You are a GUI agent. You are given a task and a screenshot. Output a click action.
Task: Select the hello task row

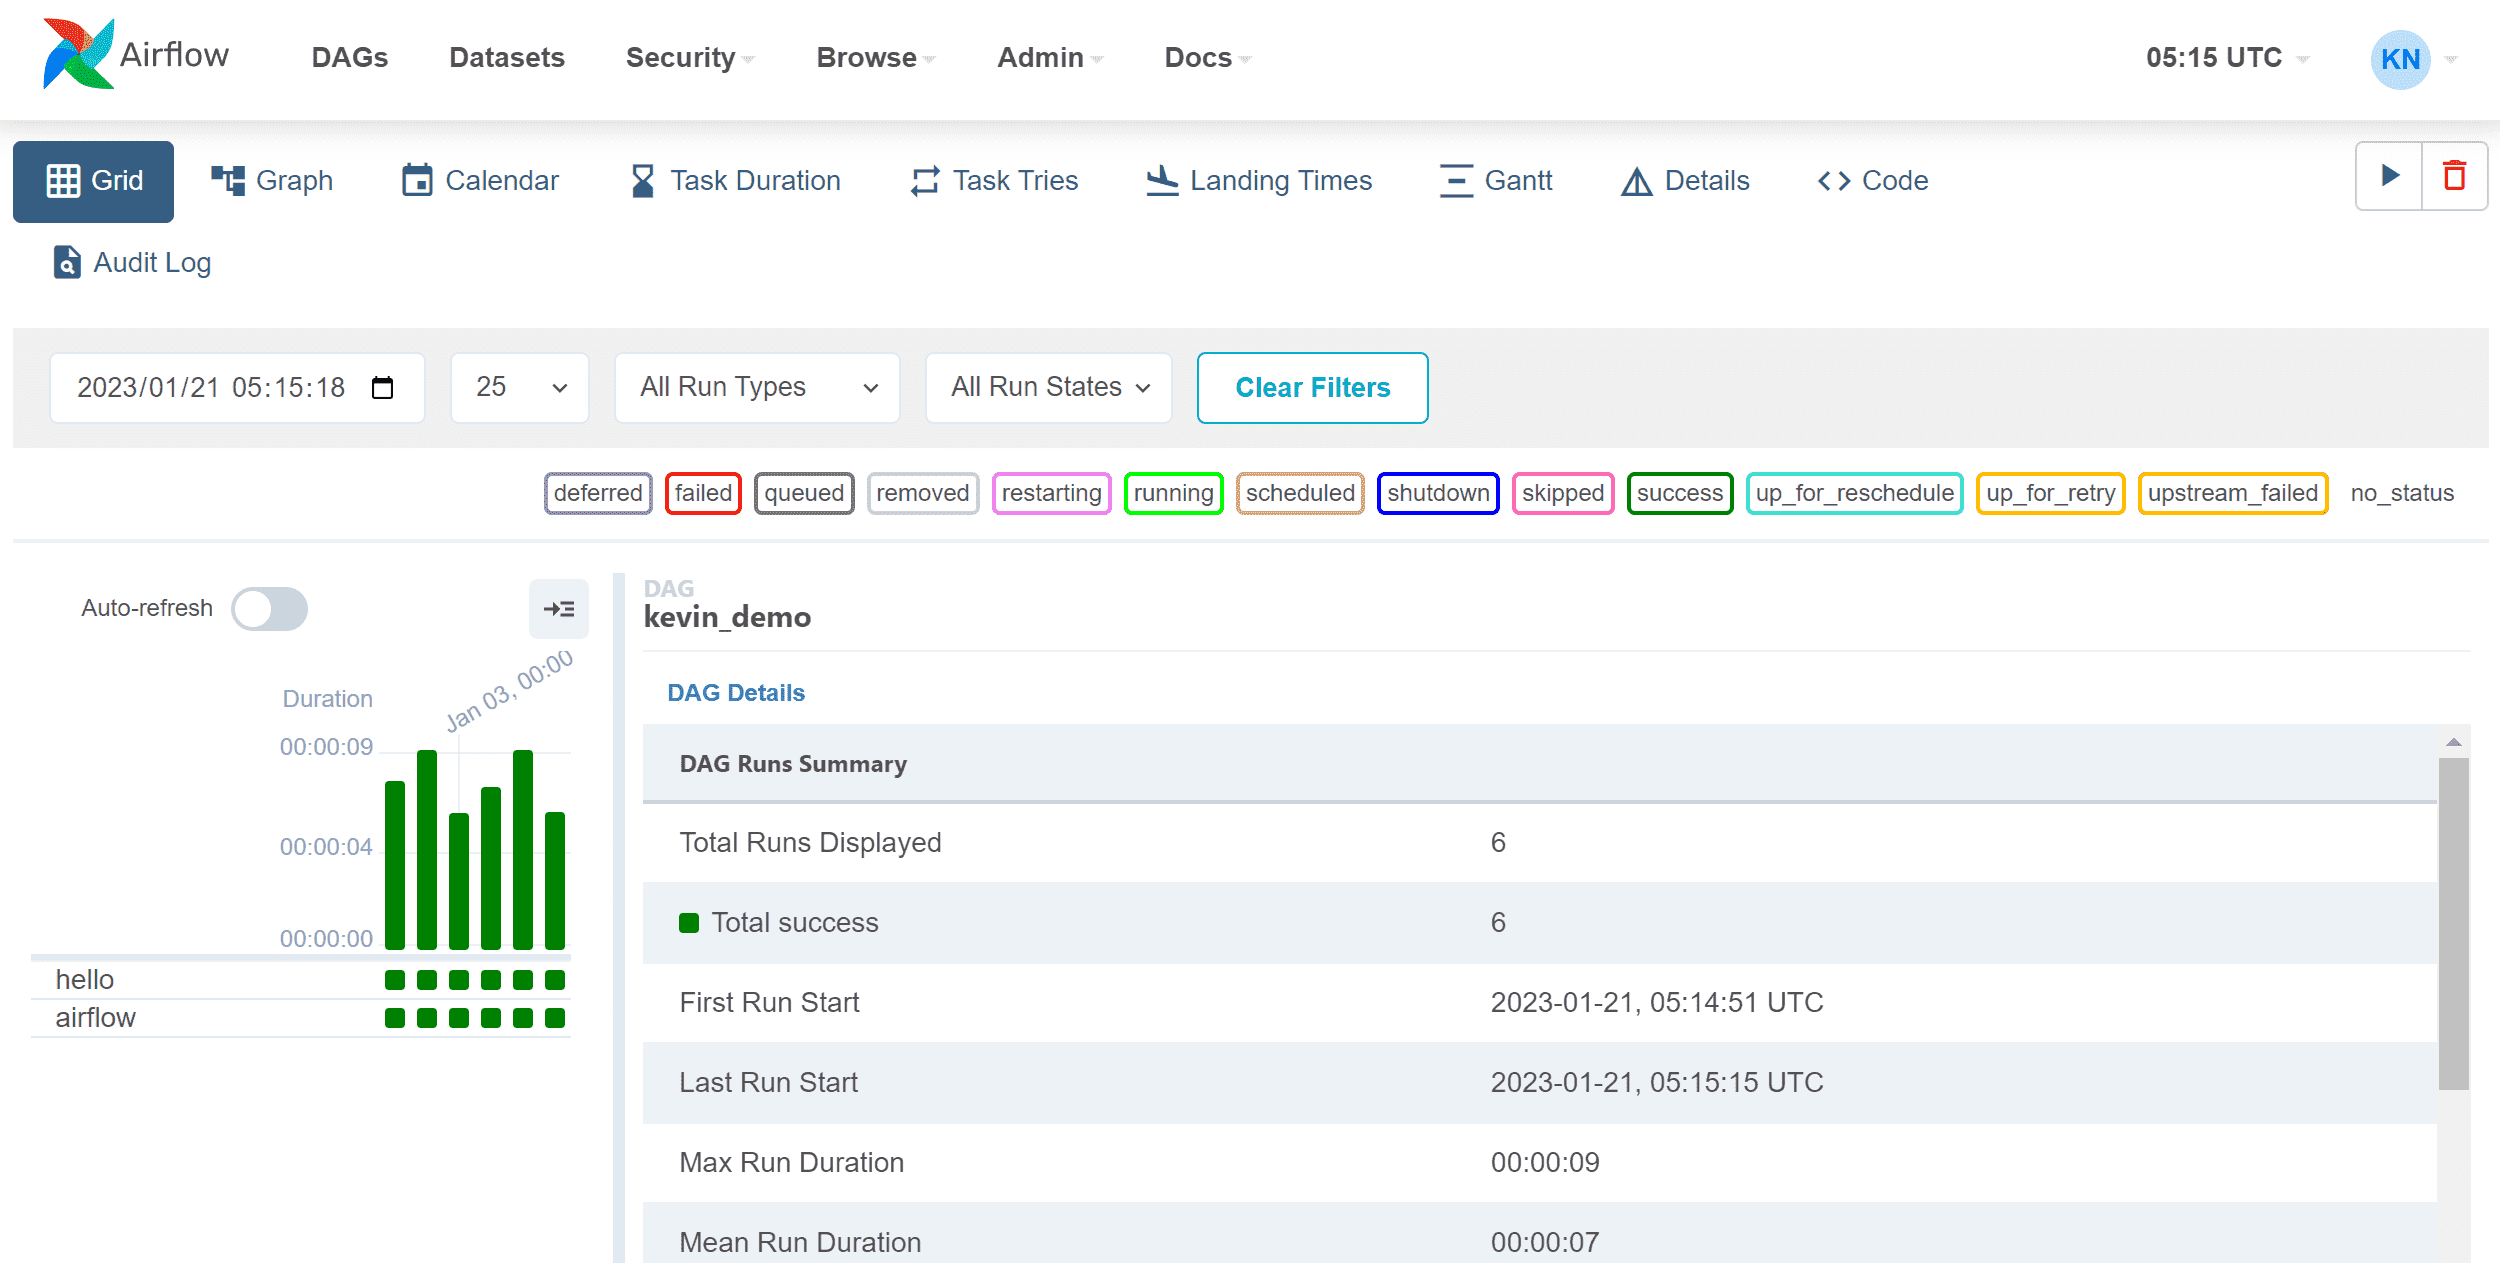pos(300,980)
